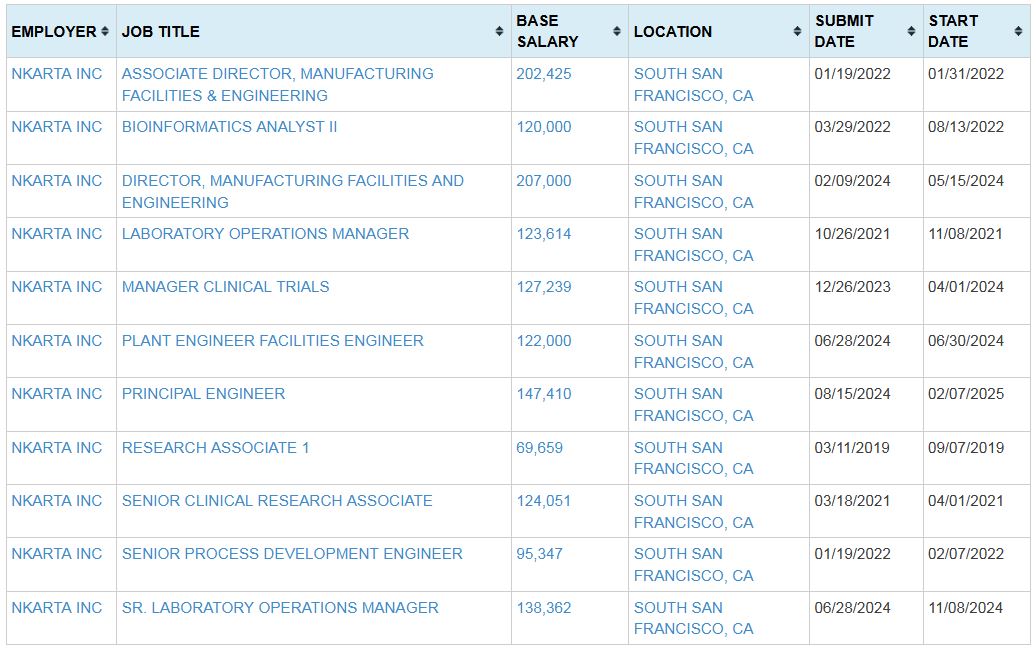
Task: Open Senior Process Development Engineer link
Action: tap(292, 554)
